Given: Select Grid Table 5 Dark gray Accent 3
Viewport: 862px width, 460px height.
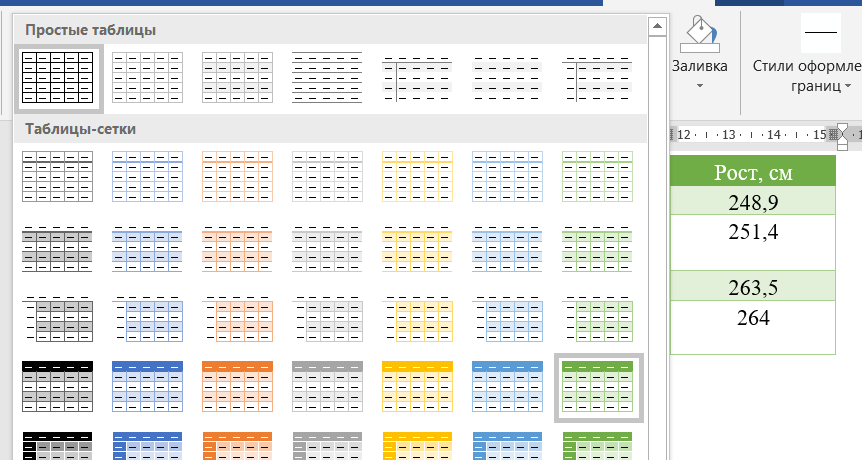Looking at the screenshot, I should 327,446.
